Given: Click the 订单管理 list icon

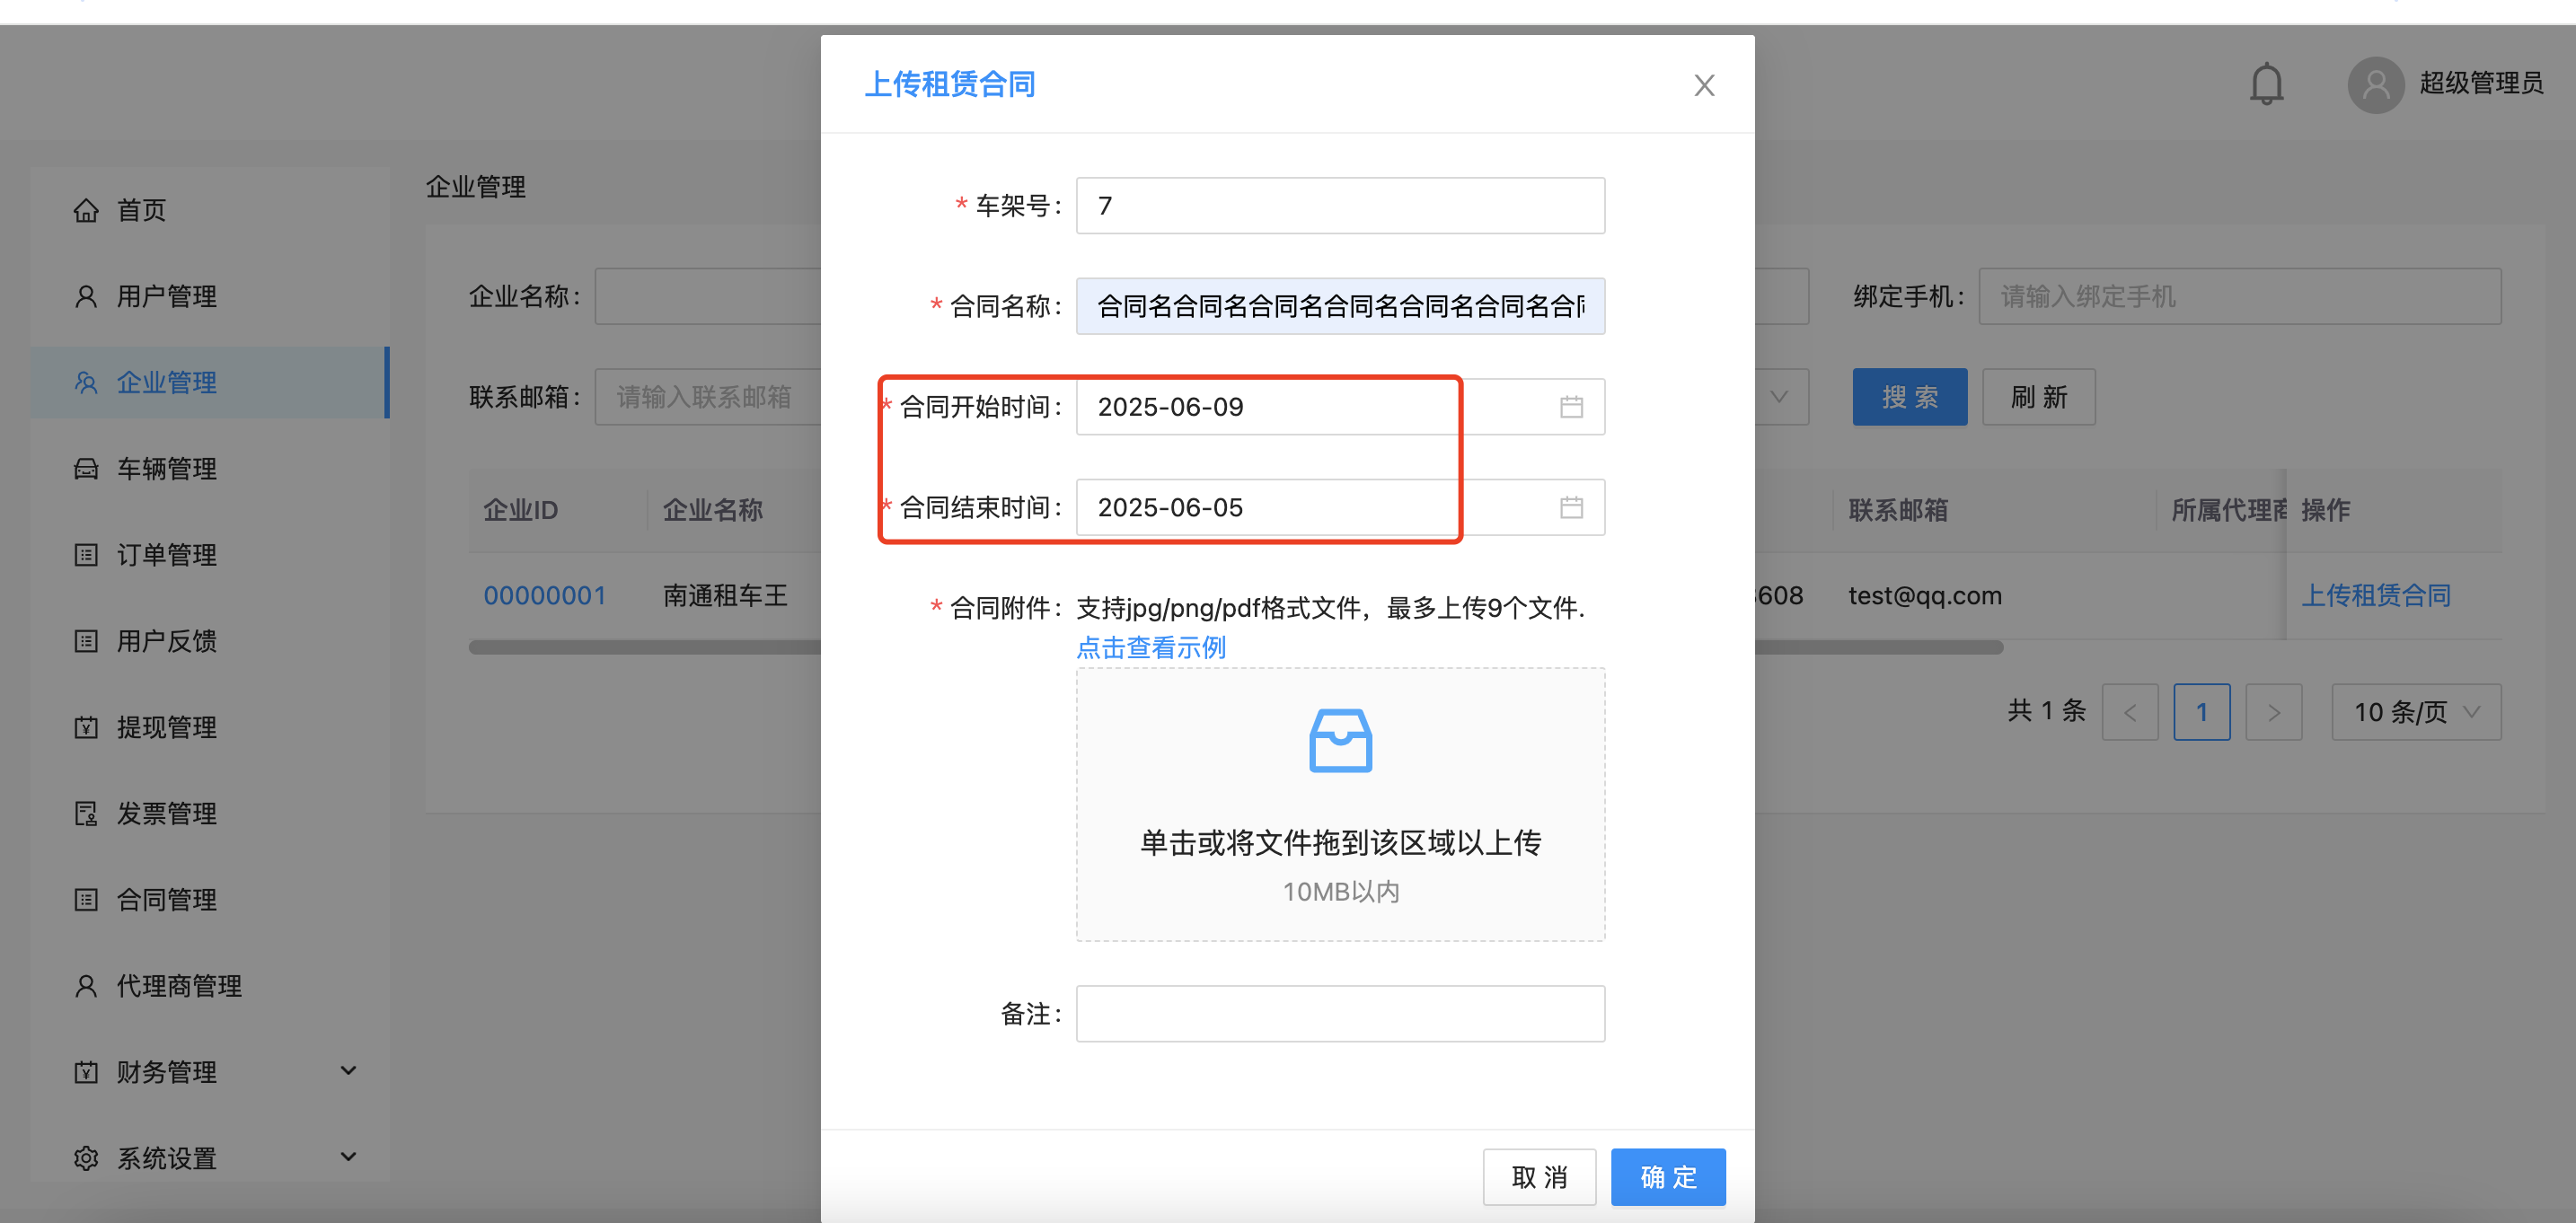Looking at the screenshot, I should tap(86, 555).
